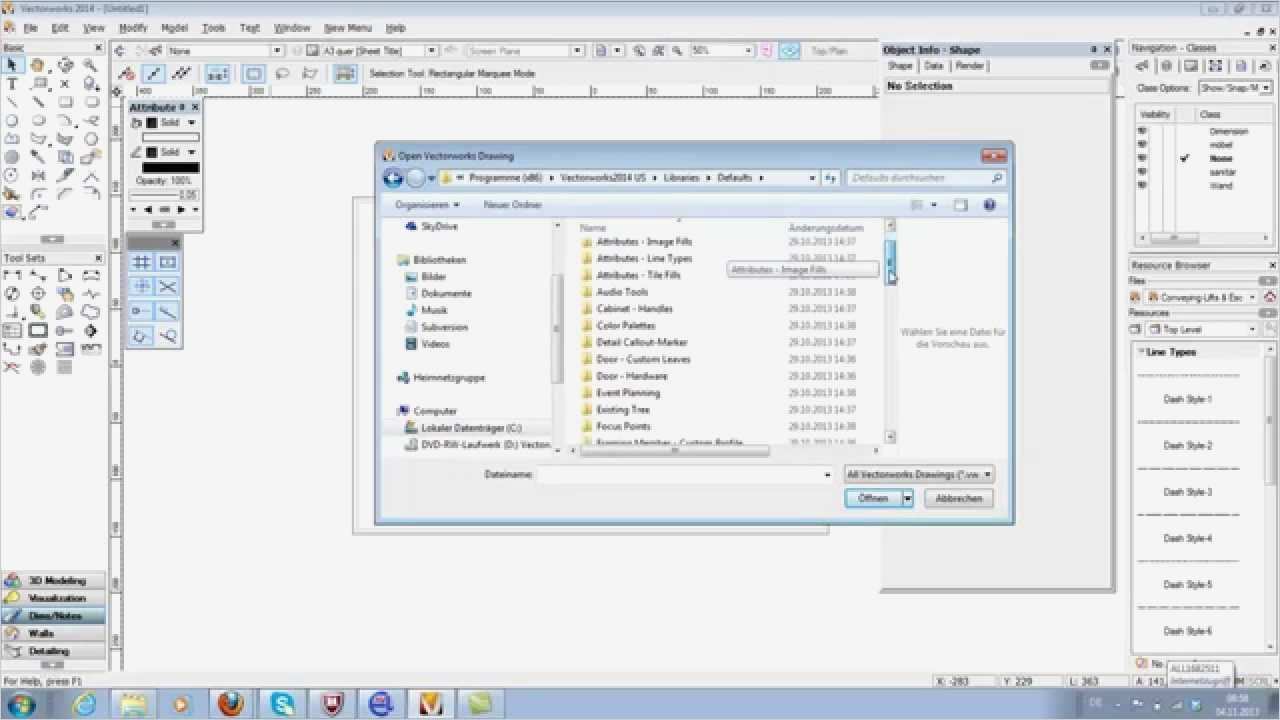Viewport: 1280px width, 720px height.
Task: Select the Text tool in Basic palette
Action: [x=12, y=84]
